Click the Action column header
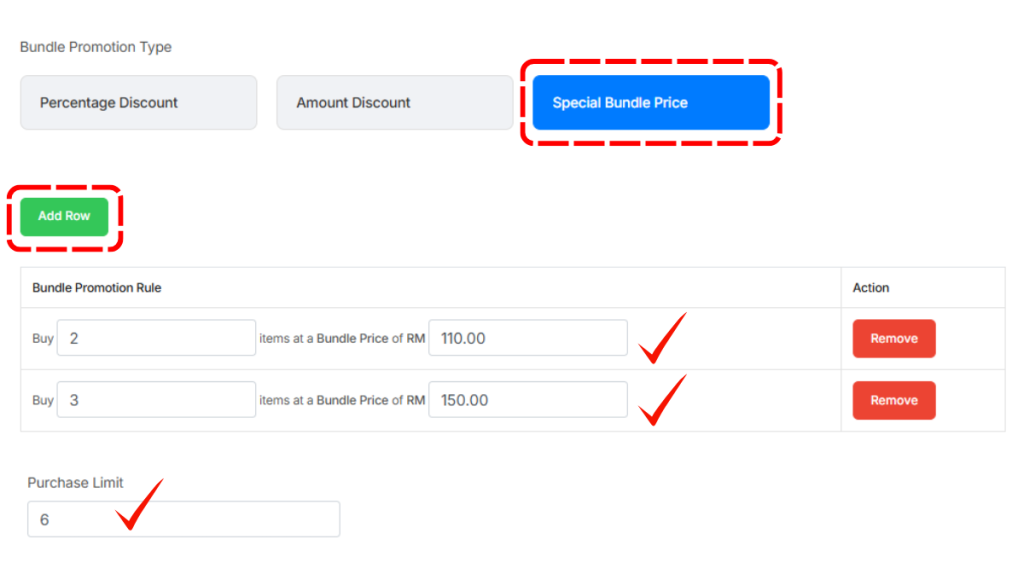 (871, 288)
